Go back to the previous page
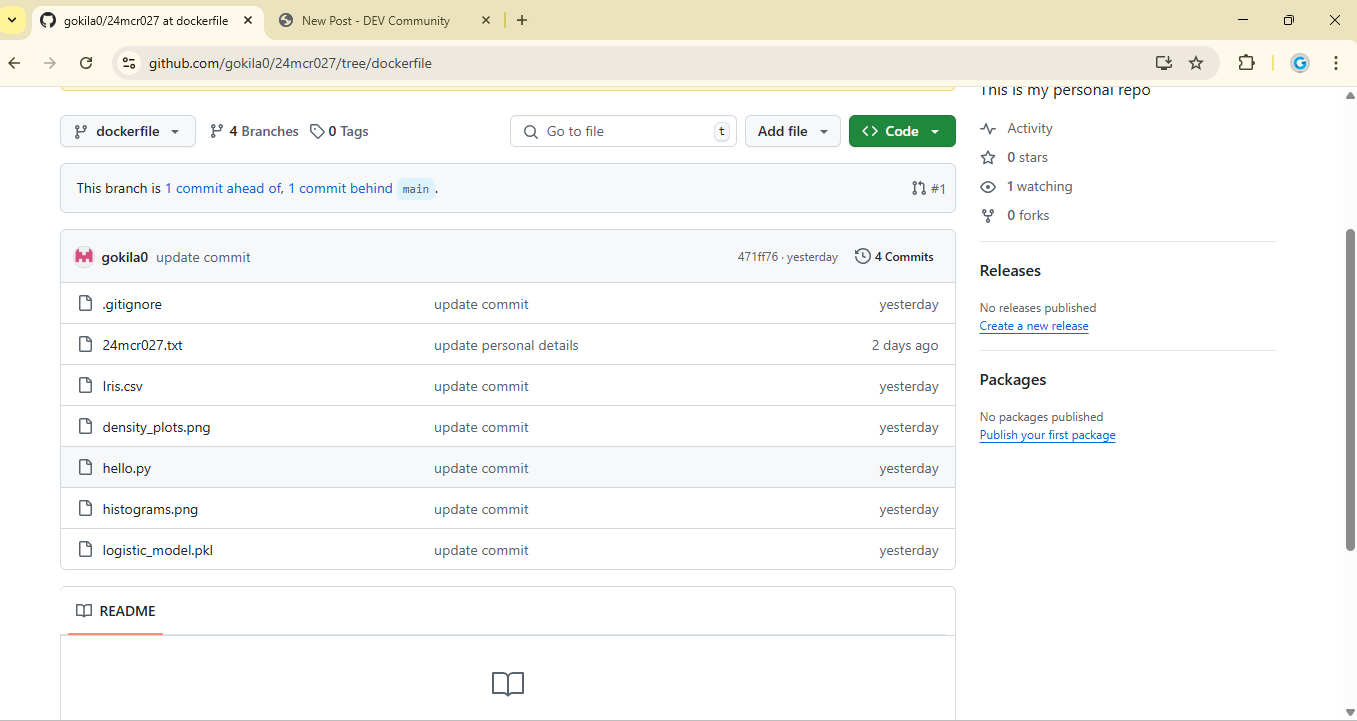The width and height of the screenshot is (1357, 721). 14,63
